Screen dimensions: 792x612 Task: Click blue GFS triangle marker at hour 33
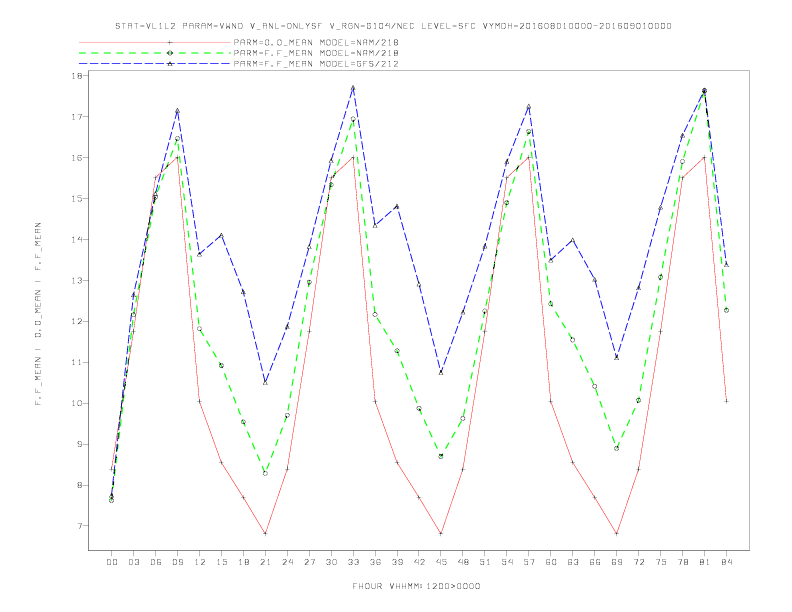tap(353, 88)
